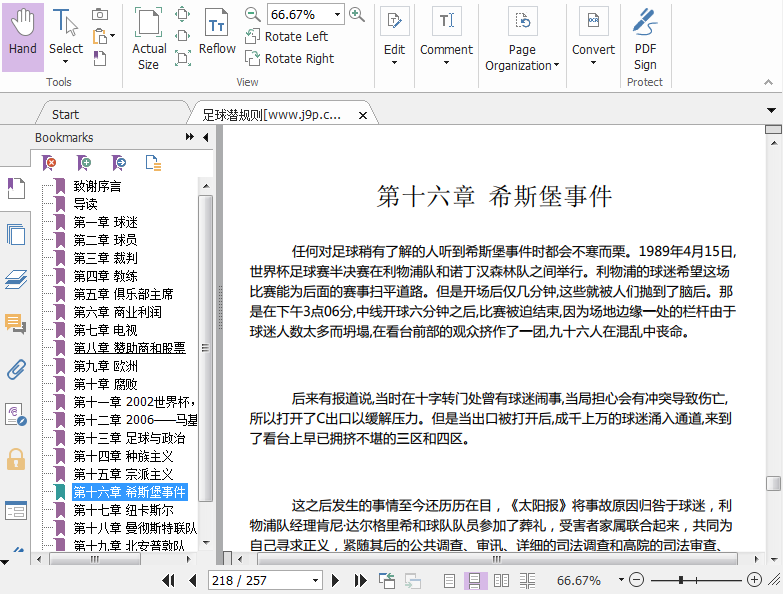This screenshot has width=783, height=594.
Task: Open the Layers sidebar icon
Action: (16, 280)
